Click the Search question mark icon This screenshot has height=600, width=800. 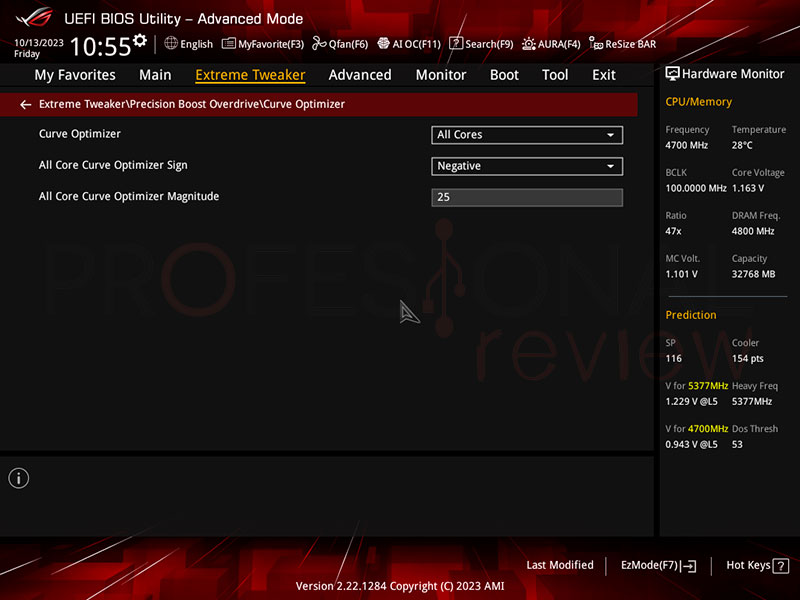456,43
